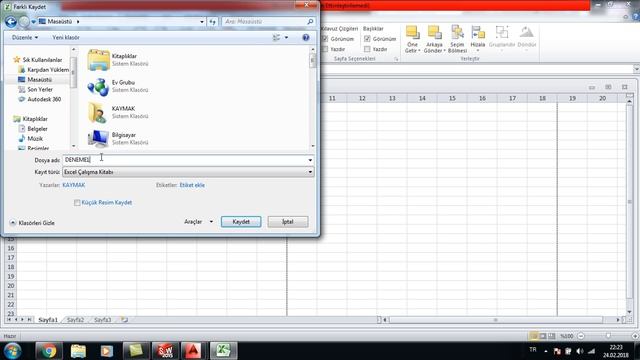Open Seçim Bölmesi in Excel ribbon
Screen dimensions: 640x360
pyautogui.click(x=457, y=39)
